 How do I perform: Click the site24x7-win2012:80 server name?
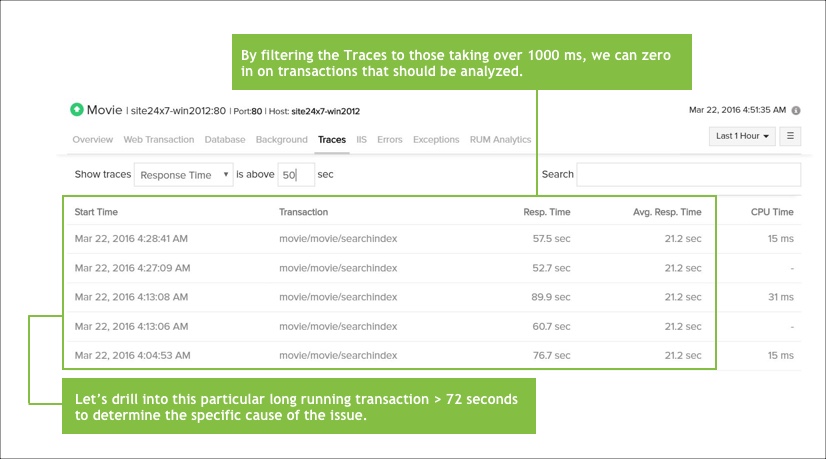tap(178, 111)
